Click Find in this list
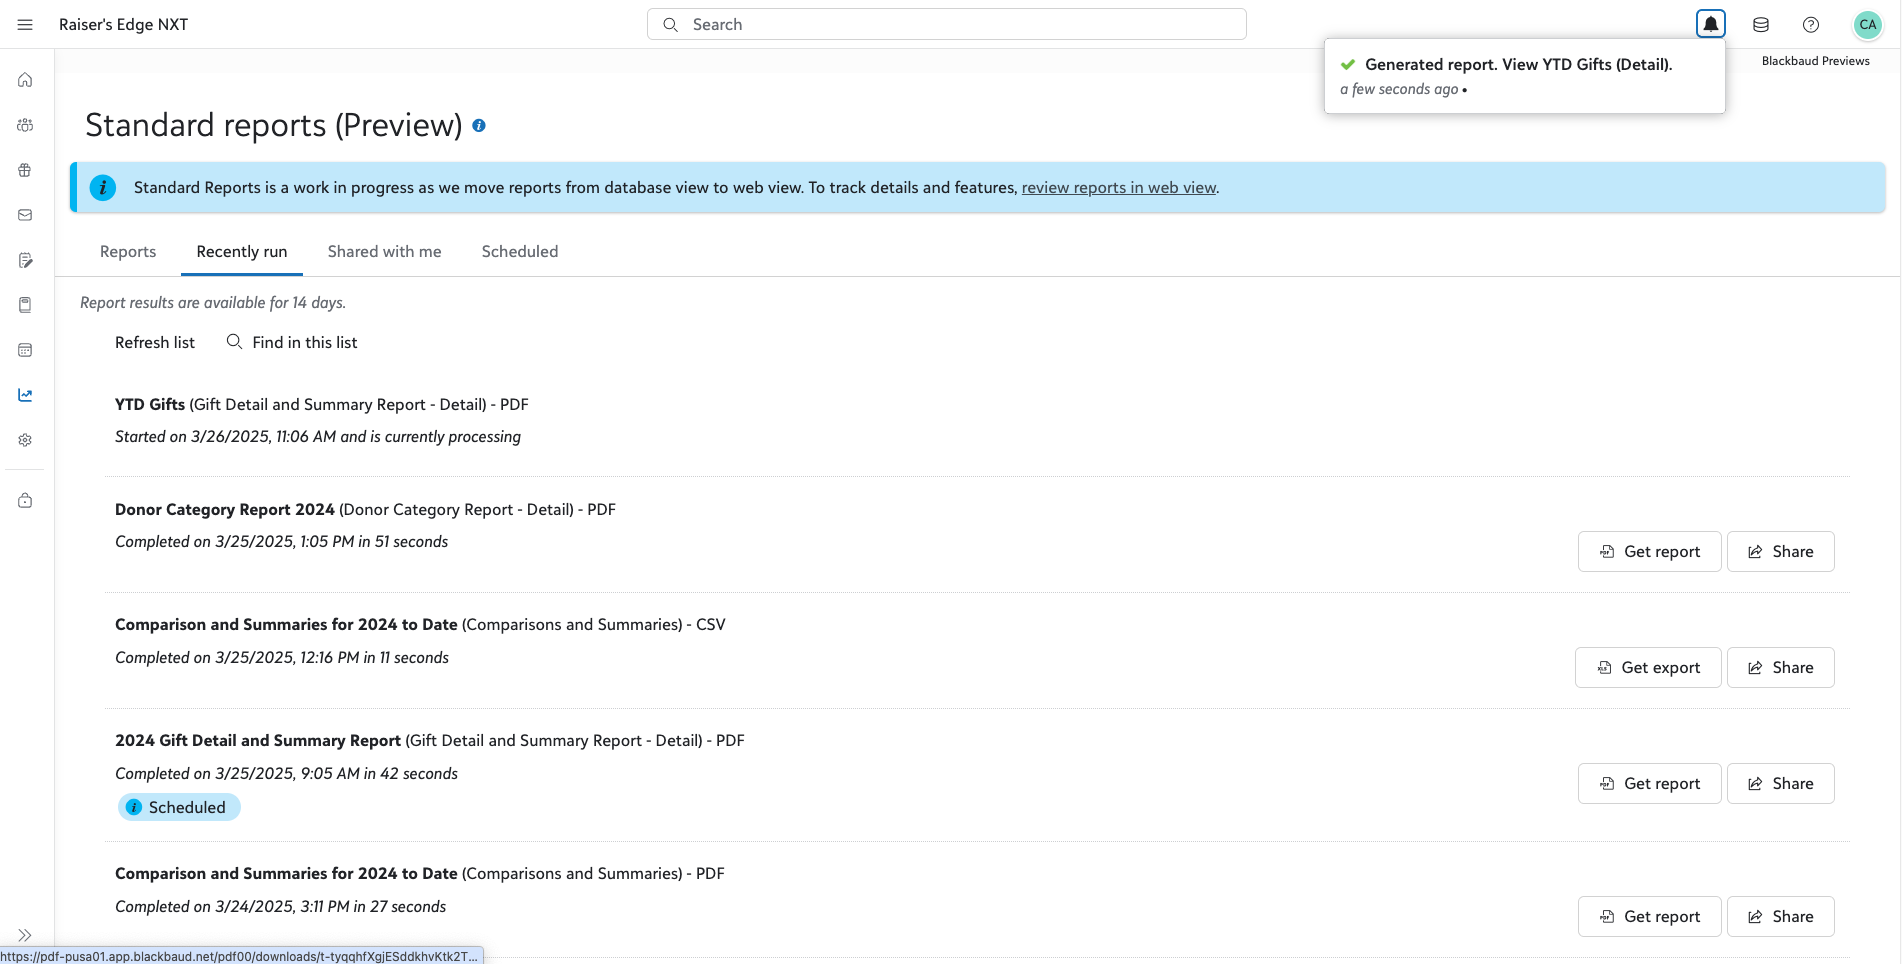The width and height of the screenshot is (1902, 964). coord(292,342)
